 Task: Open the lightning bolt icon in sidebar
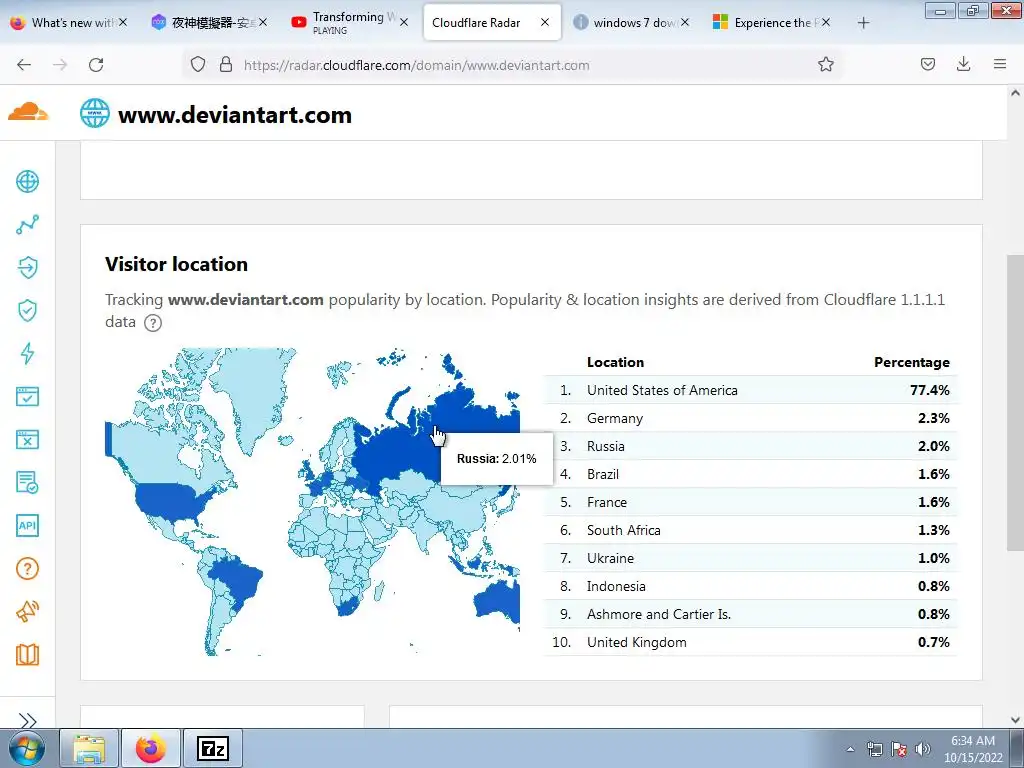[27, 353]
